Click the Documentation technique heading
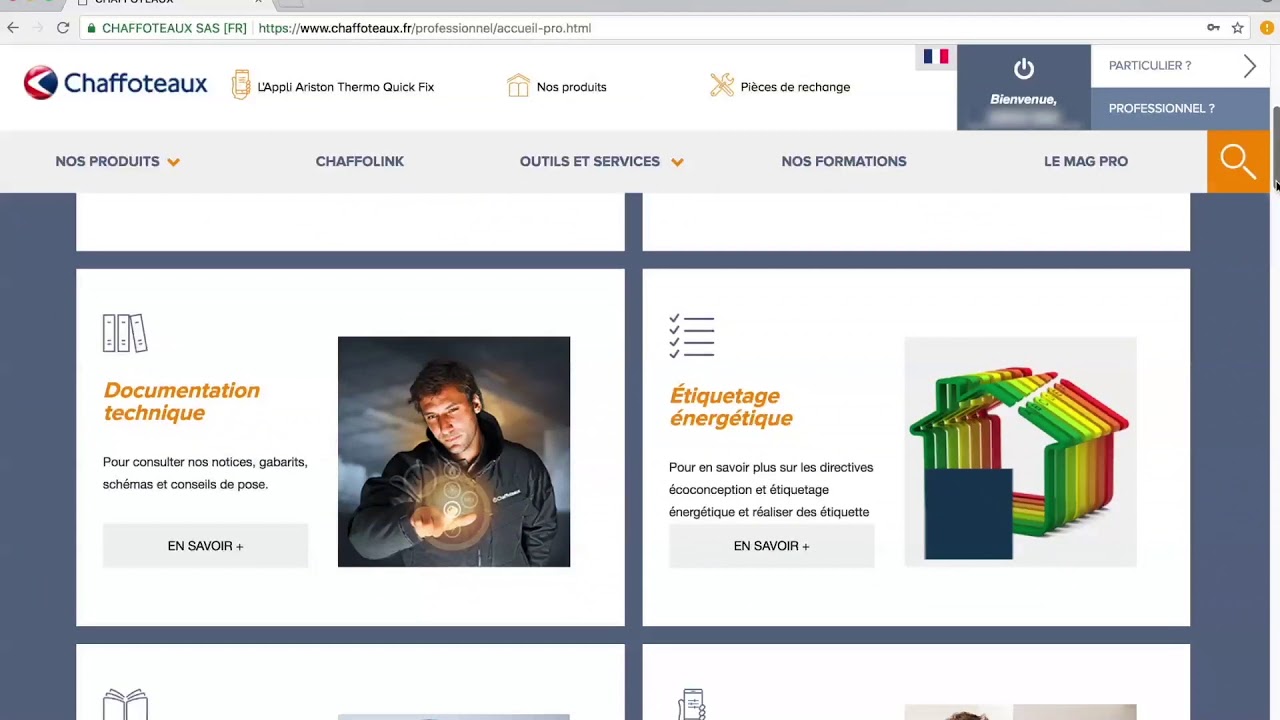This screenshot has width=1280, height=720. click(181, 401)
